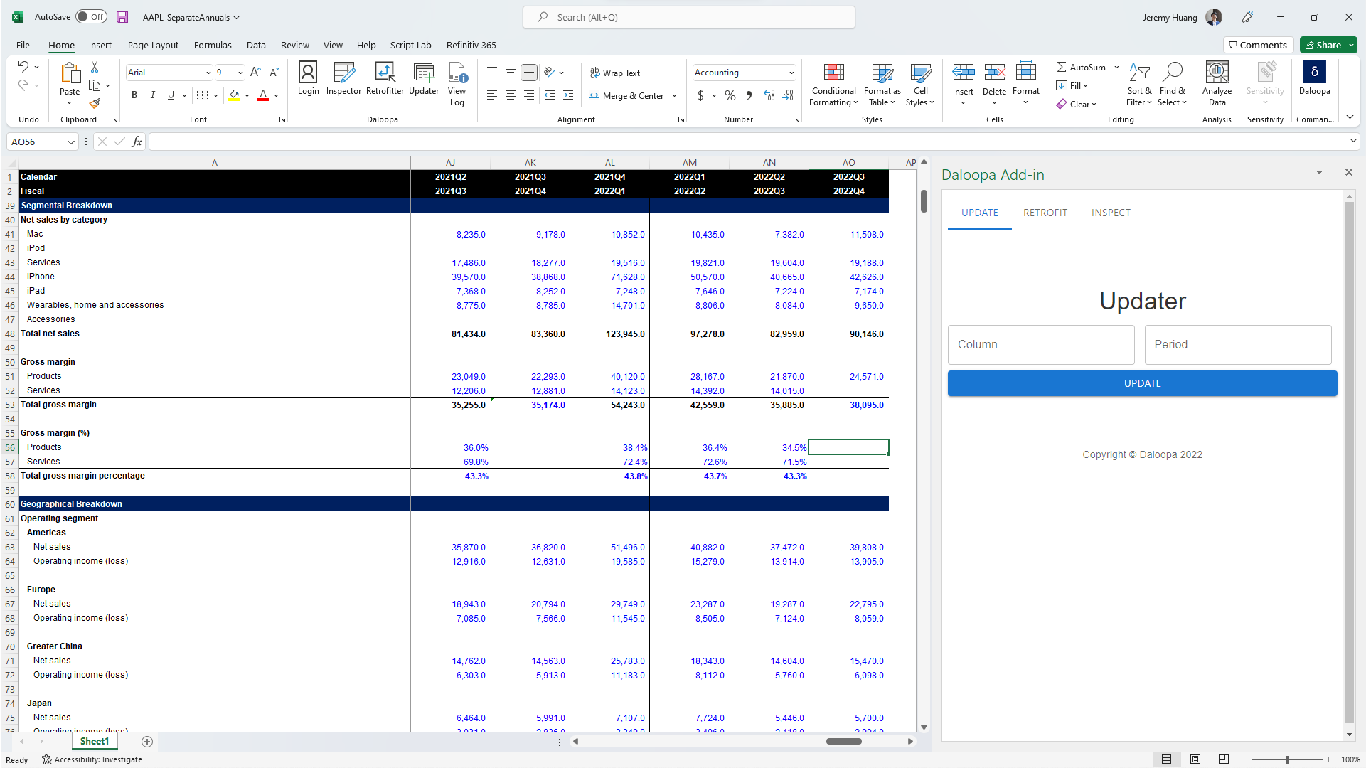The width and height of the screenshot is (1366, 768).
Task: Expand the Name Box dropdown arrow
Action: click(71, 142)
